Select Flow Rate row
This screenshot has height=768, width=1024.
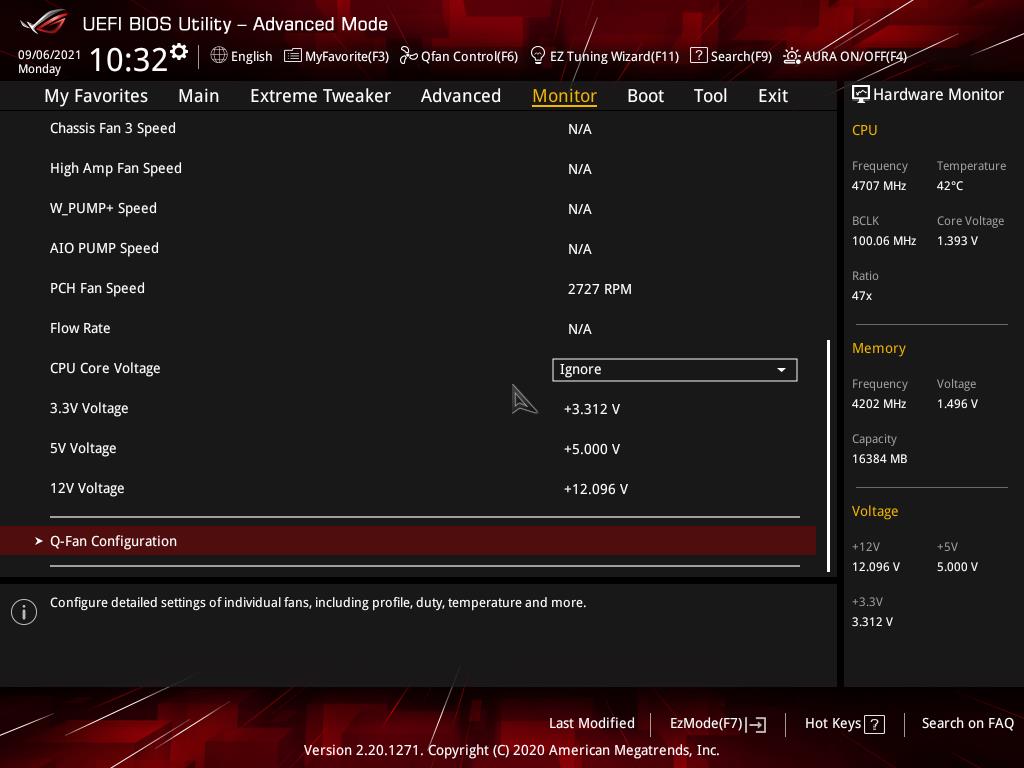tap(408, 328)
